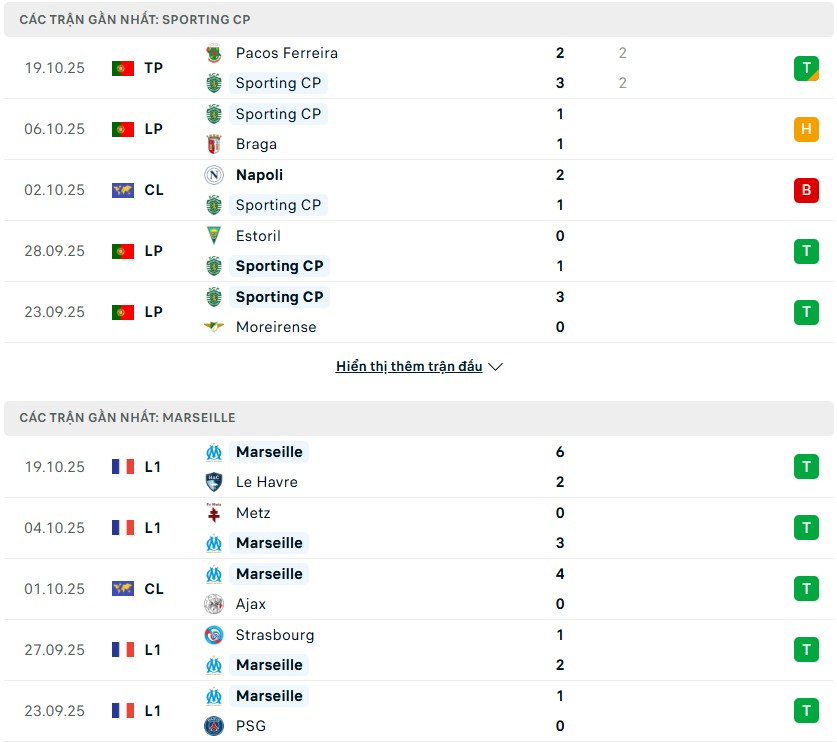Click the red B badge for the Napoli match
Screen dimensions: 837x743
(806, 190)
